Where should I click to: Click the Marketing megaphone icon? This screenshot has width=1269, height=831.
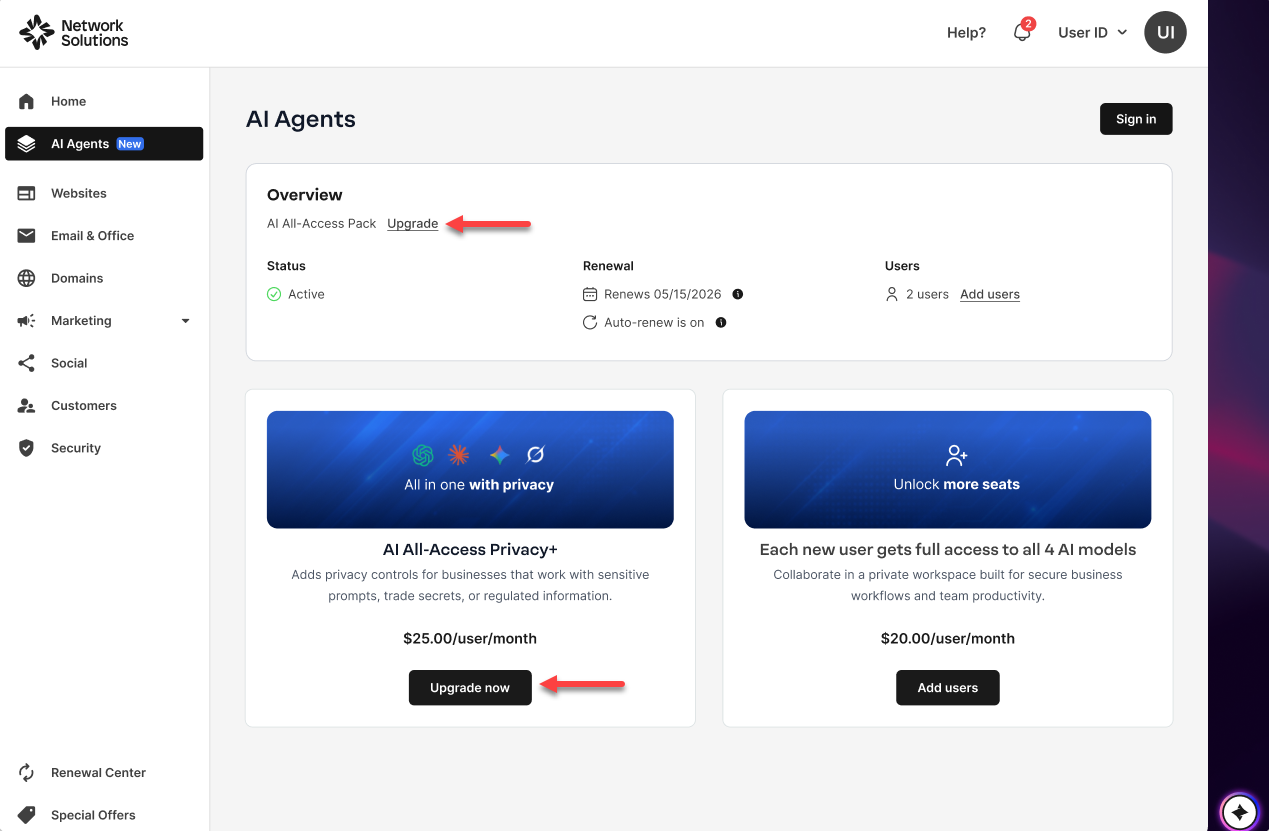point(27,321)
